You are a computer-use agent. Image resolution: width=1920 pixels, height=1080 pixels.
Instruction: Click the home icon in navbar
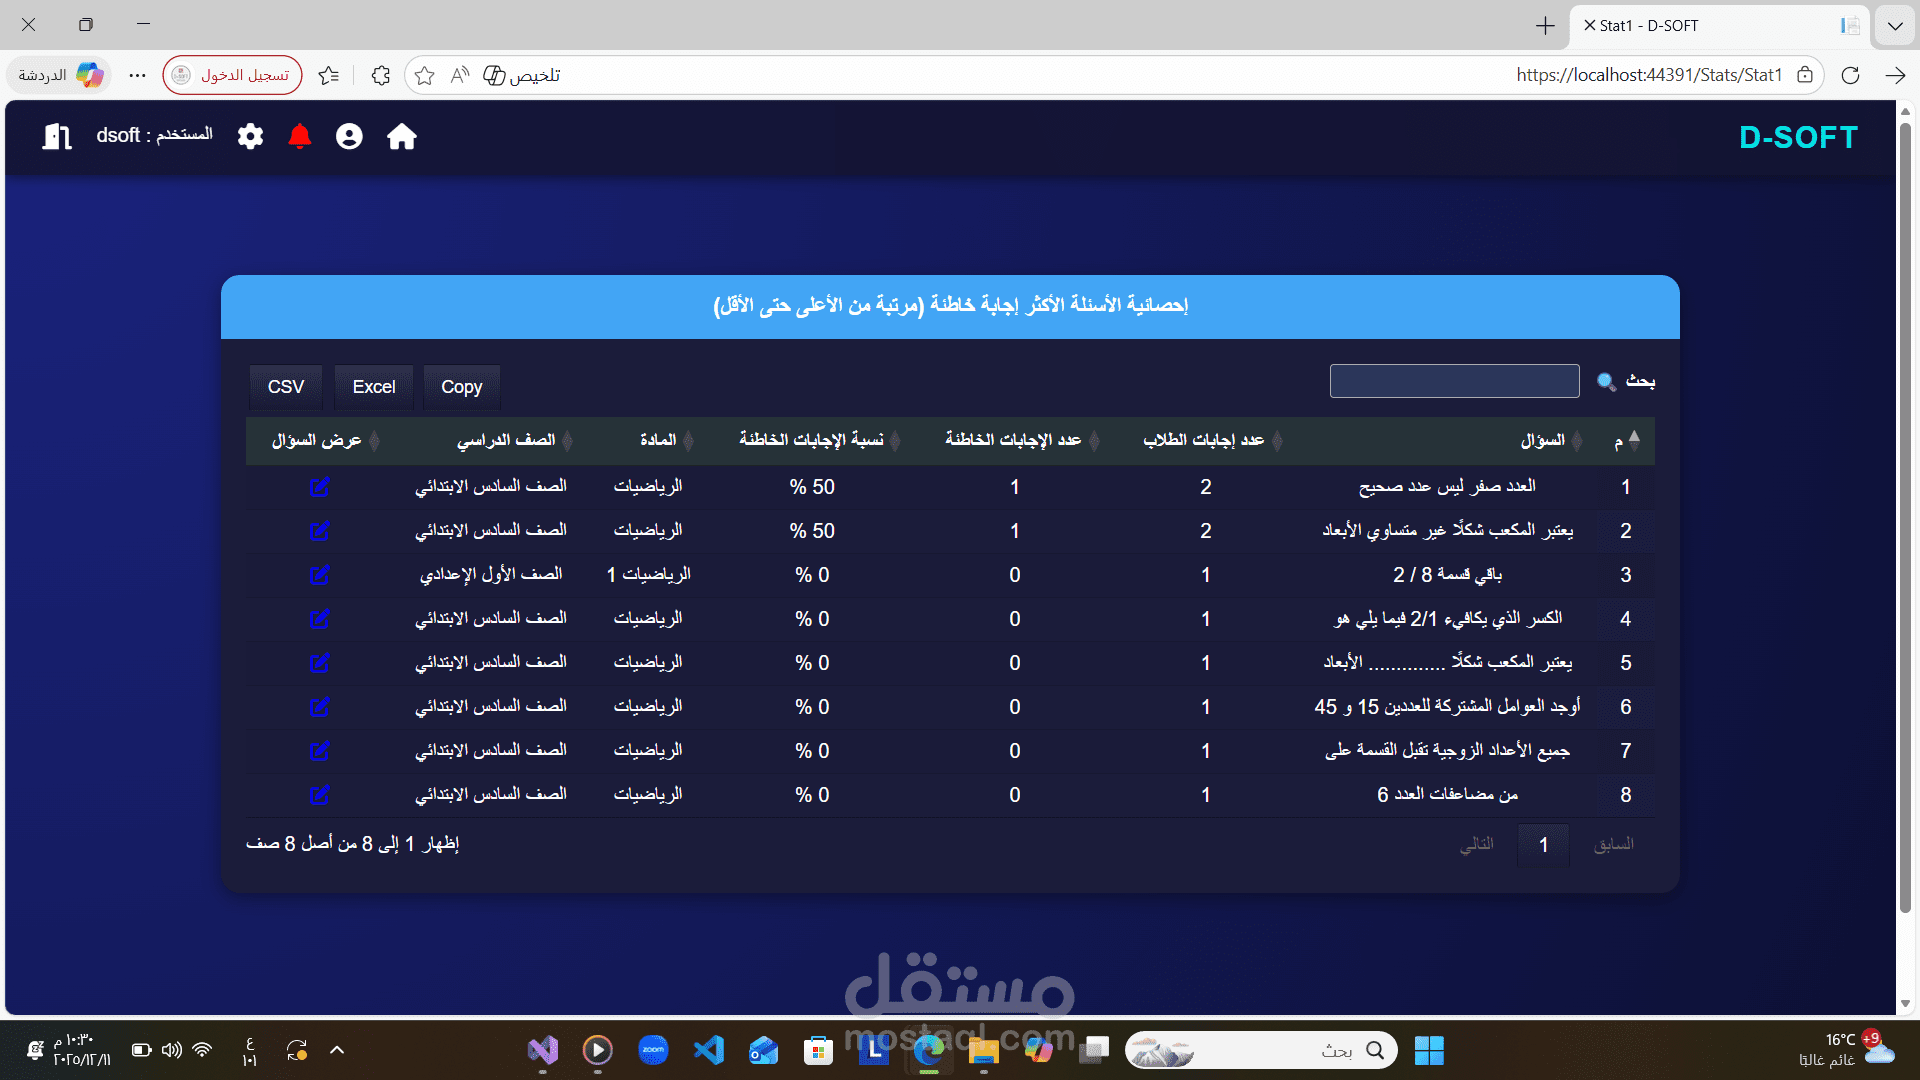[402, 137]
